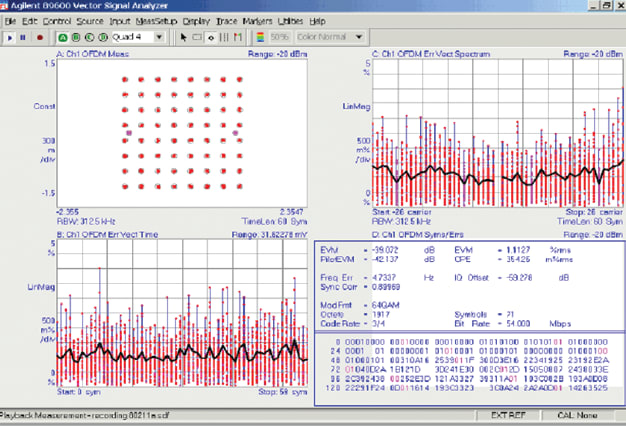Click the right purple pilot constellation point
The image size is (626, 426).
236,133
